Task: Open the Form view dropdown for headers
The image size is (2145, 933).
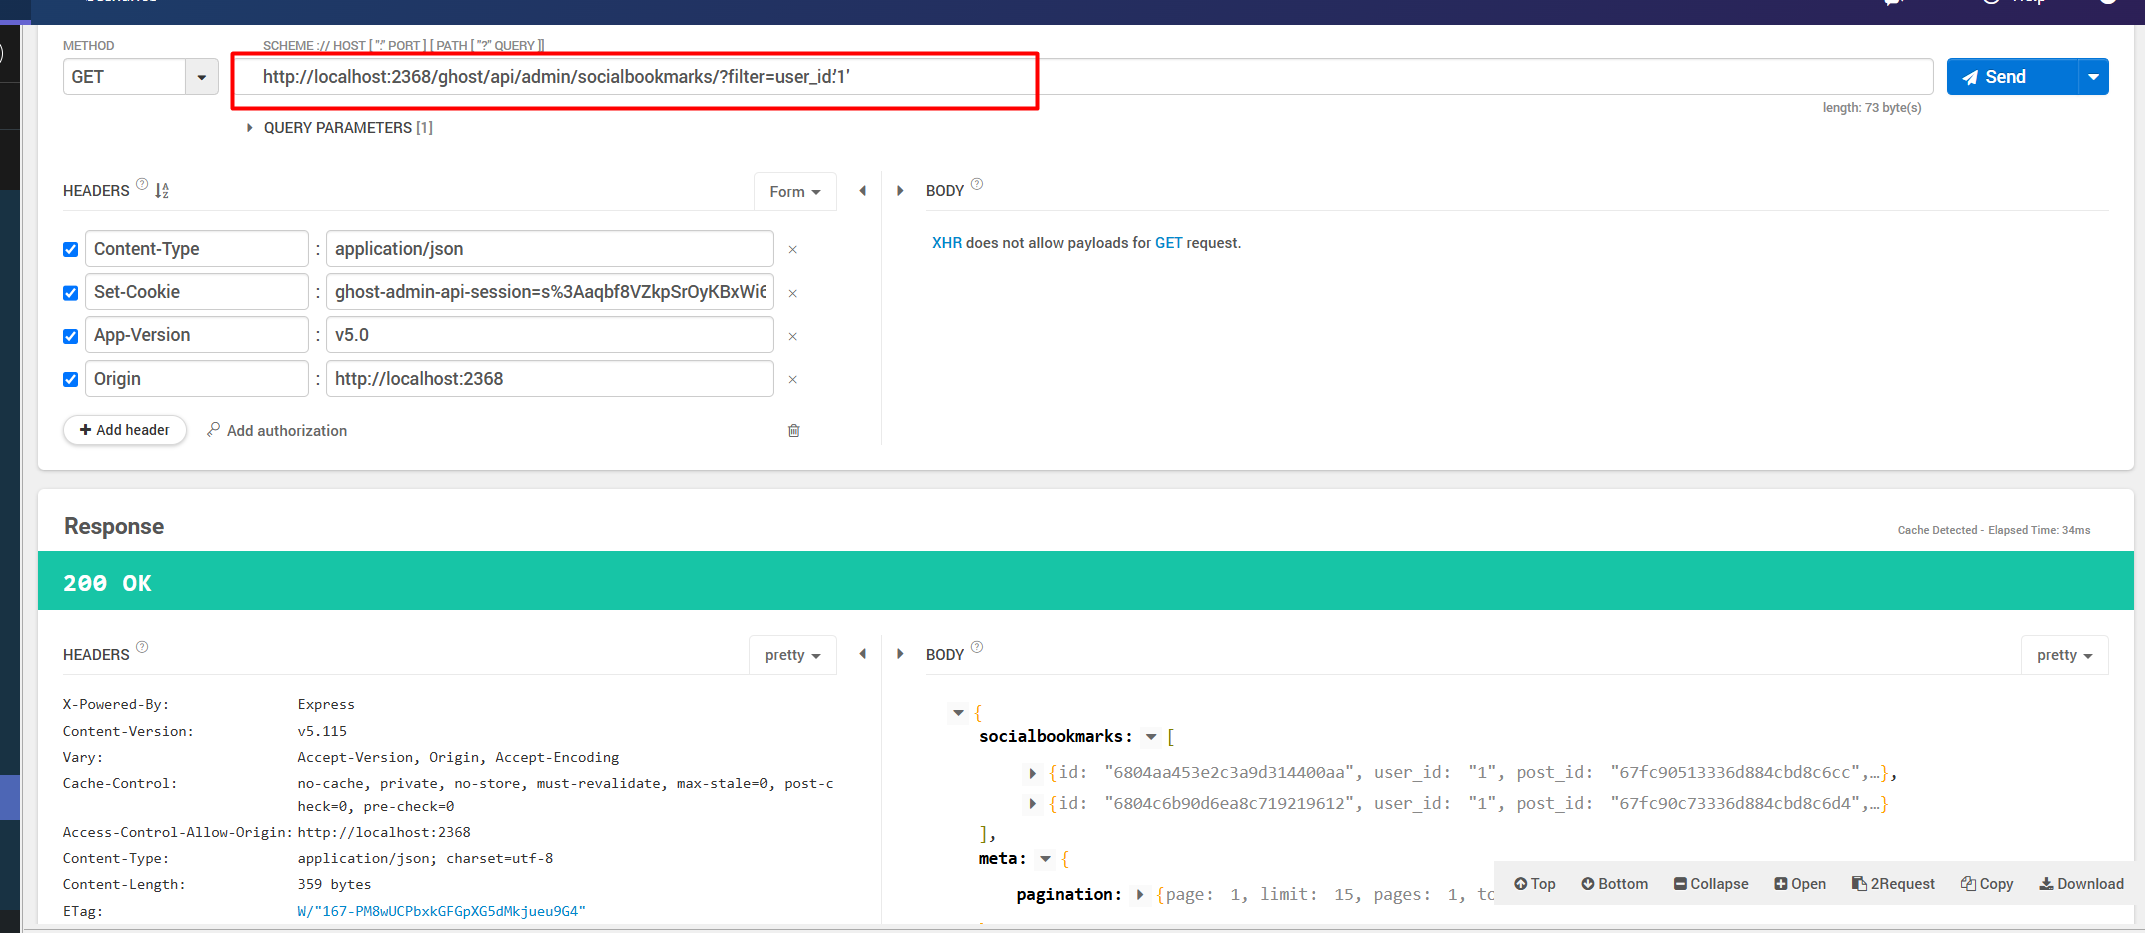Action: coord(794,192)
